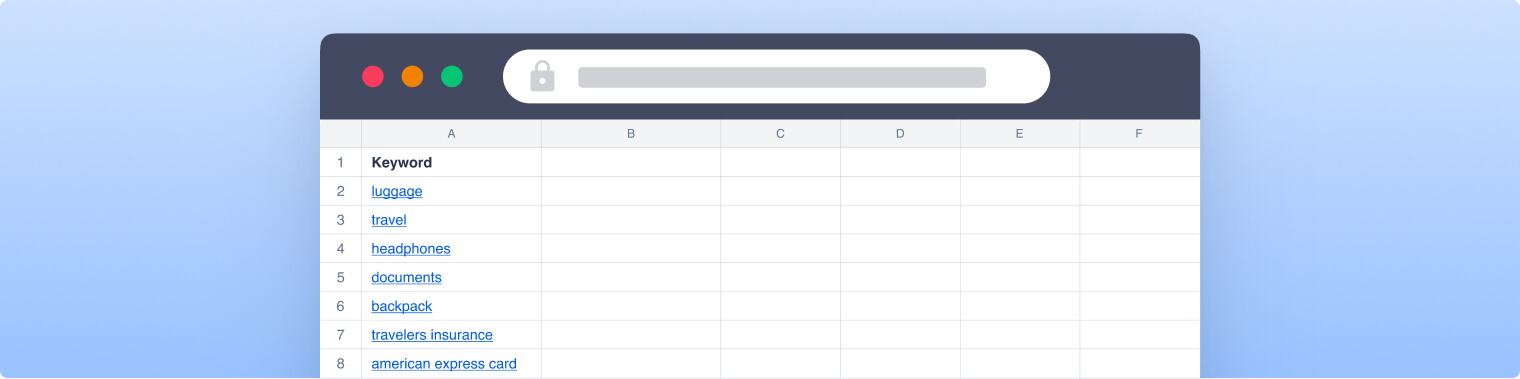Viewport: 1520px width, 379px height.
Task: Select column C header
Action: coord(780,133)
